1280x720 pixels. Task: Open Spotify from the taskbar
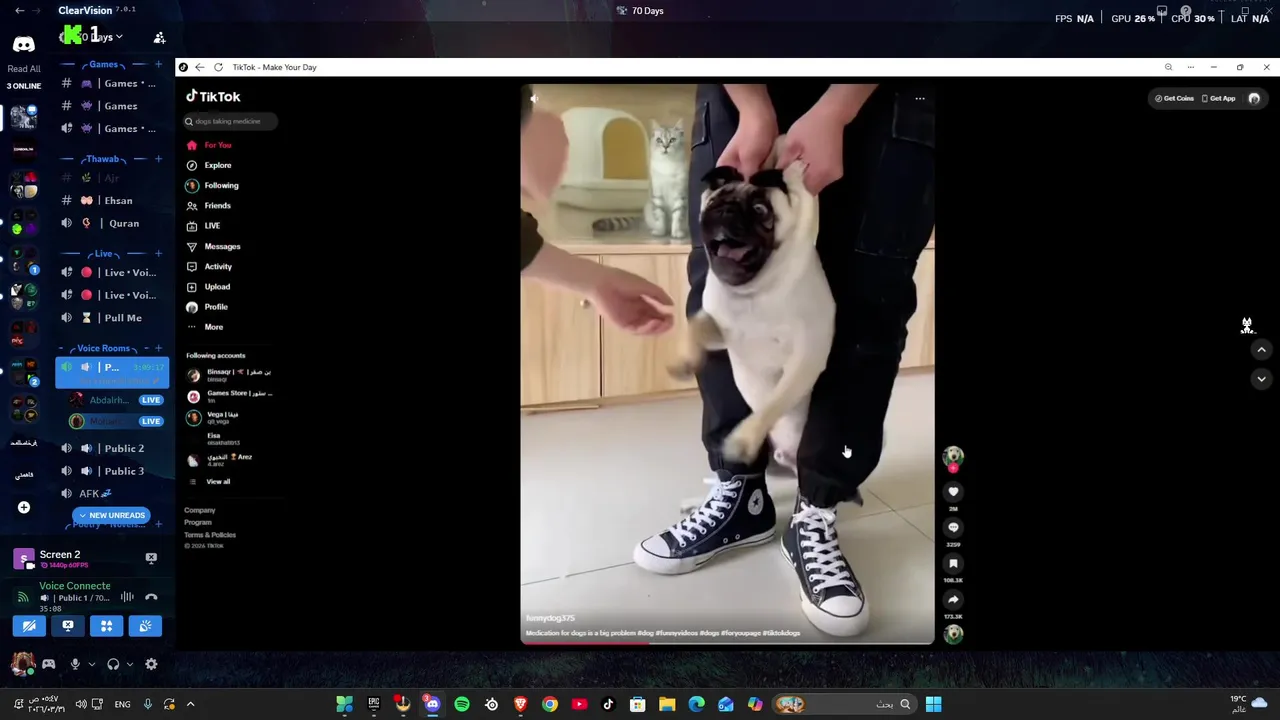click(x=462, y=704)
